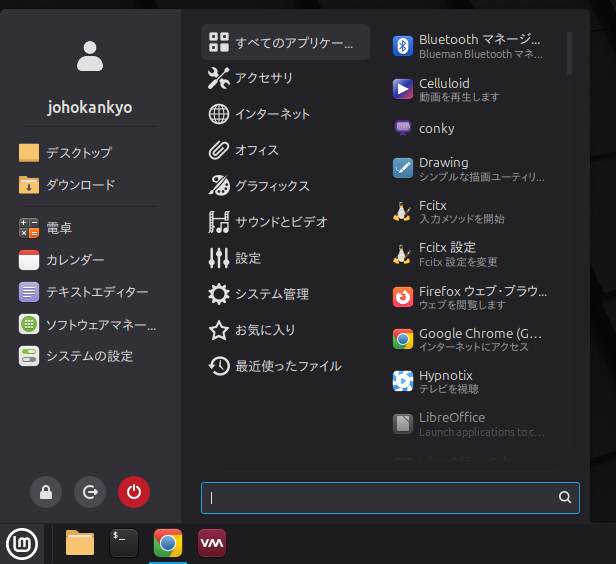Open 電卓 calculator from favorites

(58, 228)
